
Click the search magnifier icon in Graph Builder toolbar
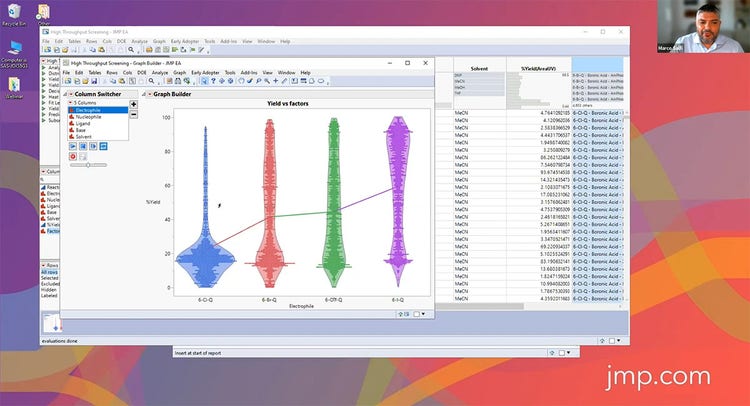152,81
